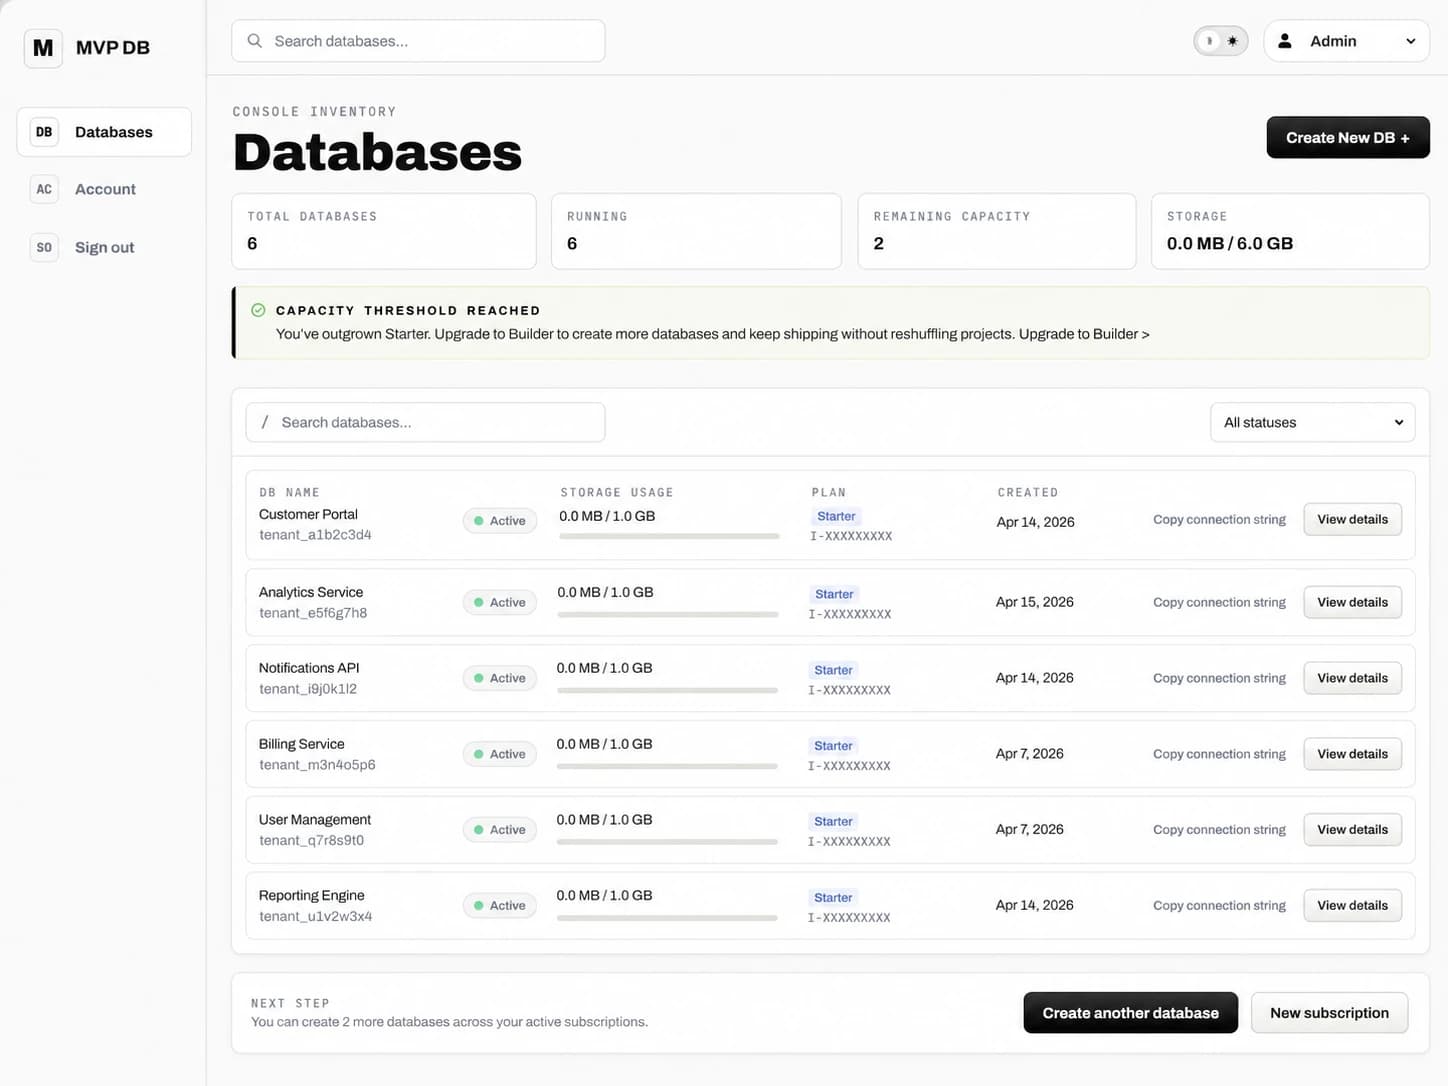Click the Reporting Engine database name

point(312,895)
